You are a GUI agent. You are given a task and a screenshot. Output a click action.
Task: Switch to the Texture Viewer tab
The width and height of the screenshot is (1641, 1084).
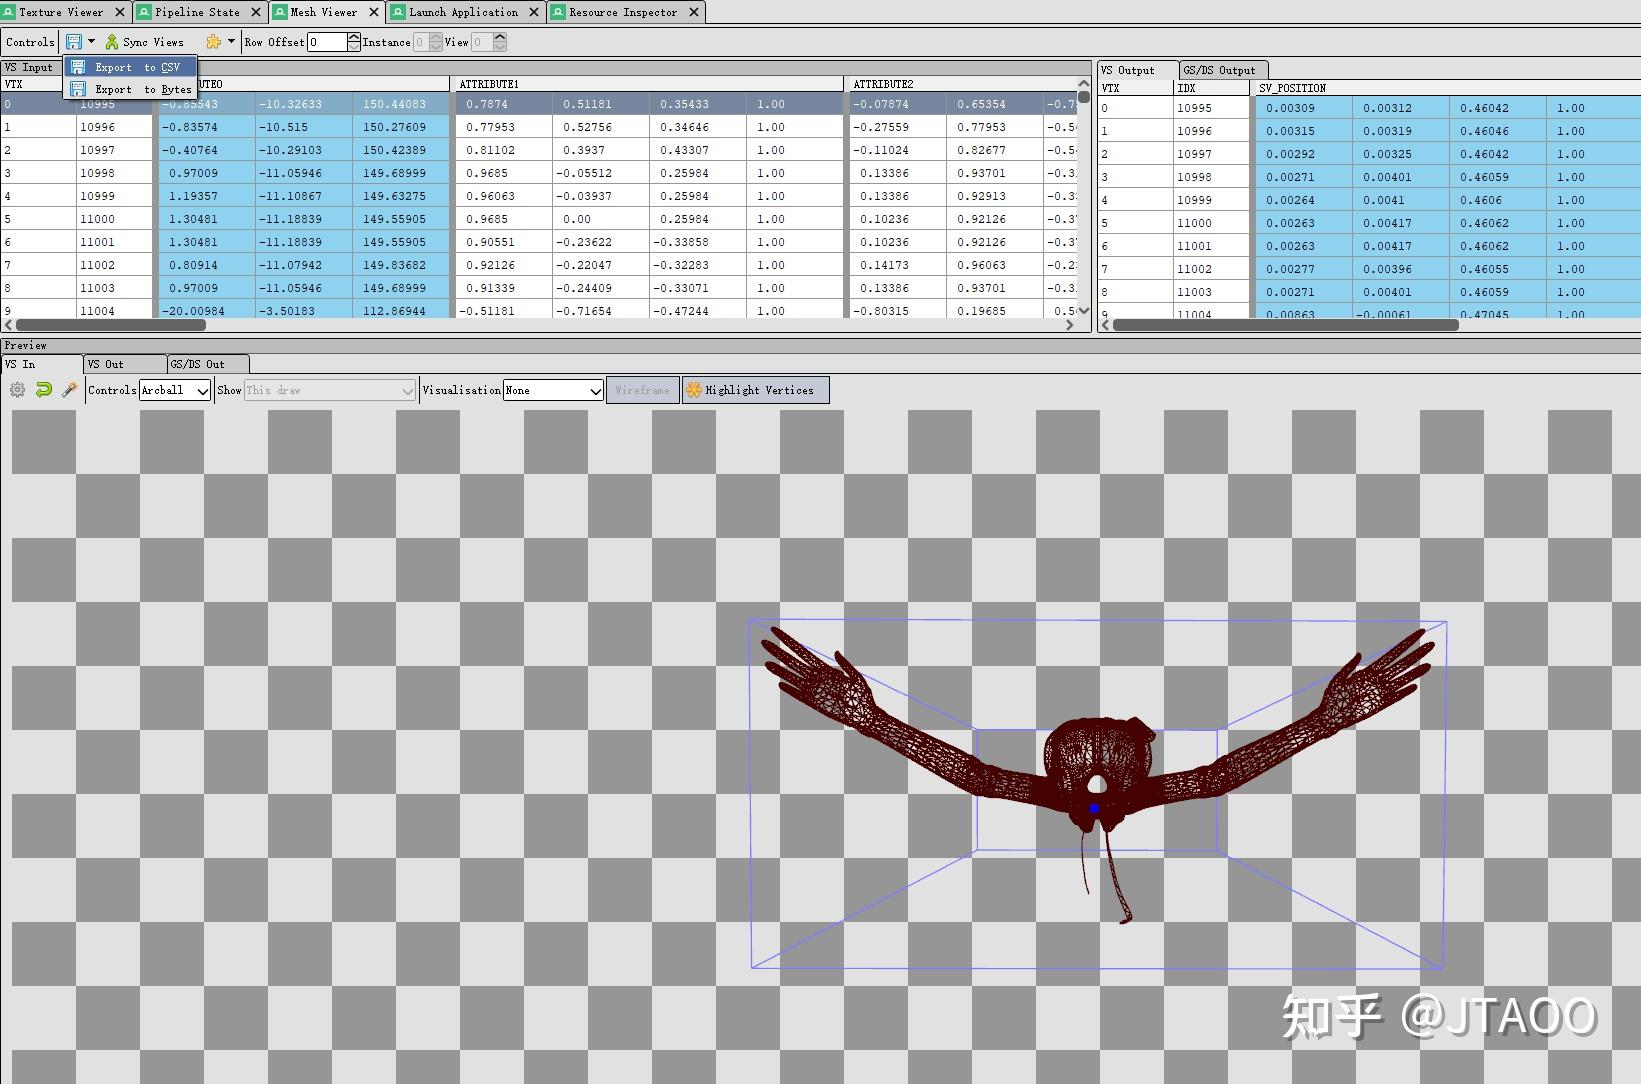60,12
